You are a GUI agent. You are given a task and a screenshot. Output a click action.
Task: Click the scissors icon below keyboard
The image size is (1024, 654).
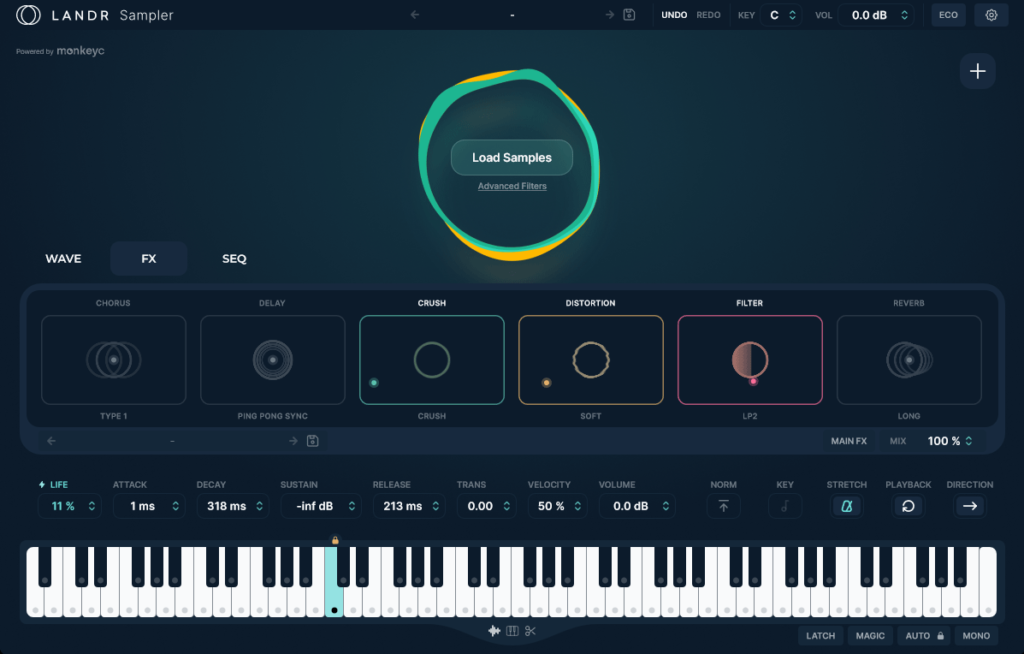click(x=530, y=630)
